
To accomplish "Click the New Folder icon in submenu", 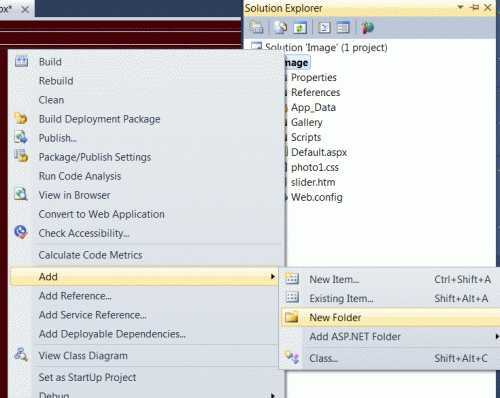I will tap(292, 317).
